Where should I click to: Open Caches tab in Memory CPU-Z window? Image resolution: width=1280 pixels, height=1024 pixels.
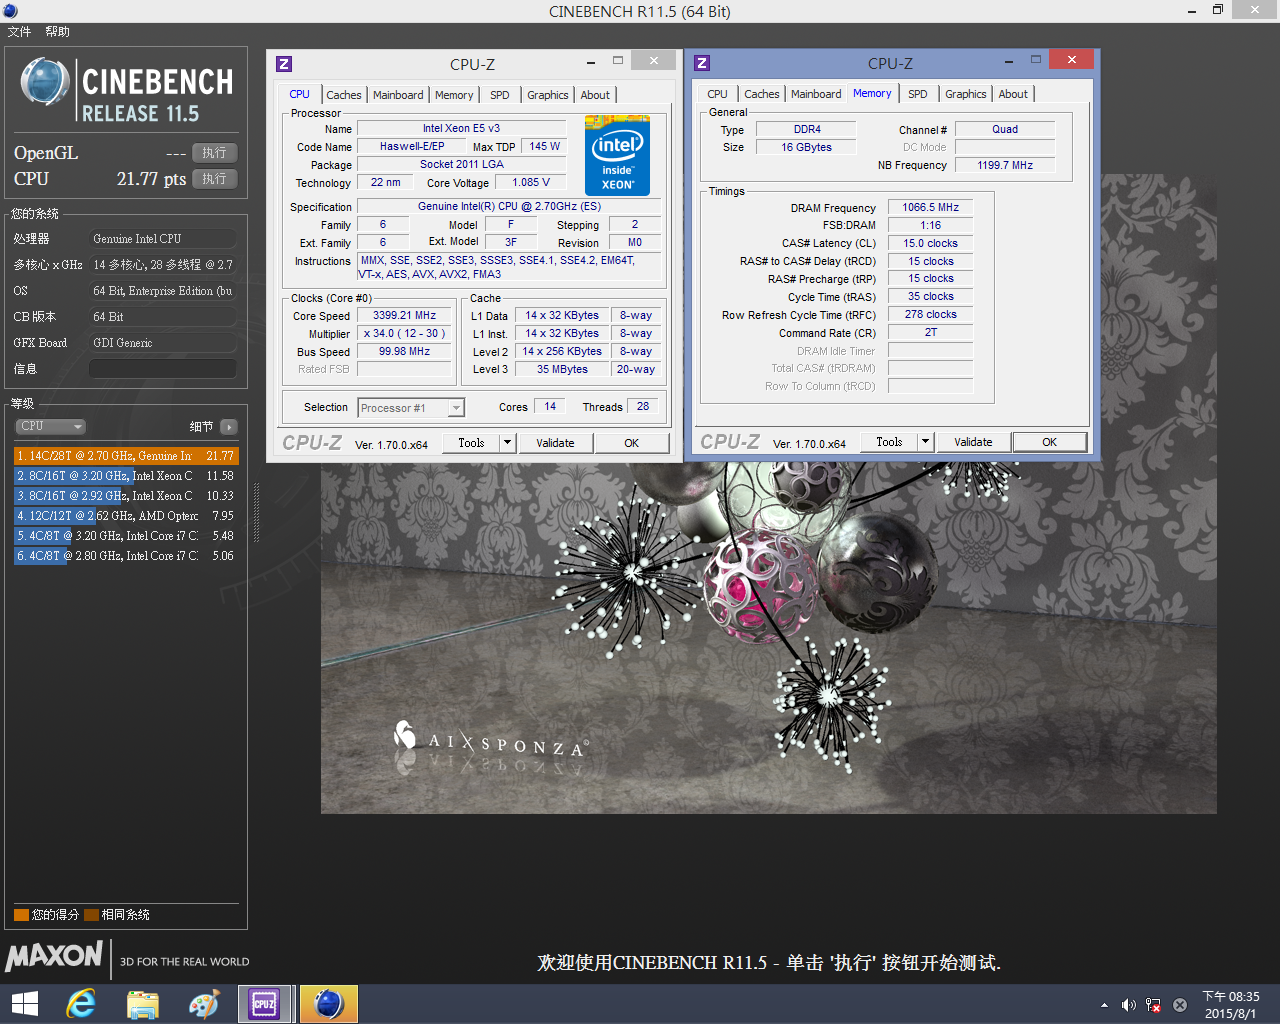(x=762, y=94)
